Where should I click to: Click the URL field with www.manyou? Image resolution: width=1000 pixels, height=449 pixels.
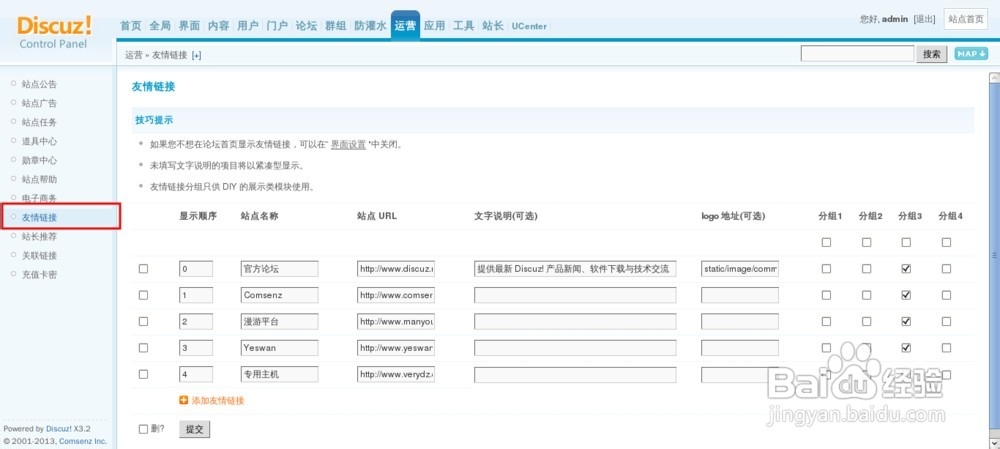[395, 322]
